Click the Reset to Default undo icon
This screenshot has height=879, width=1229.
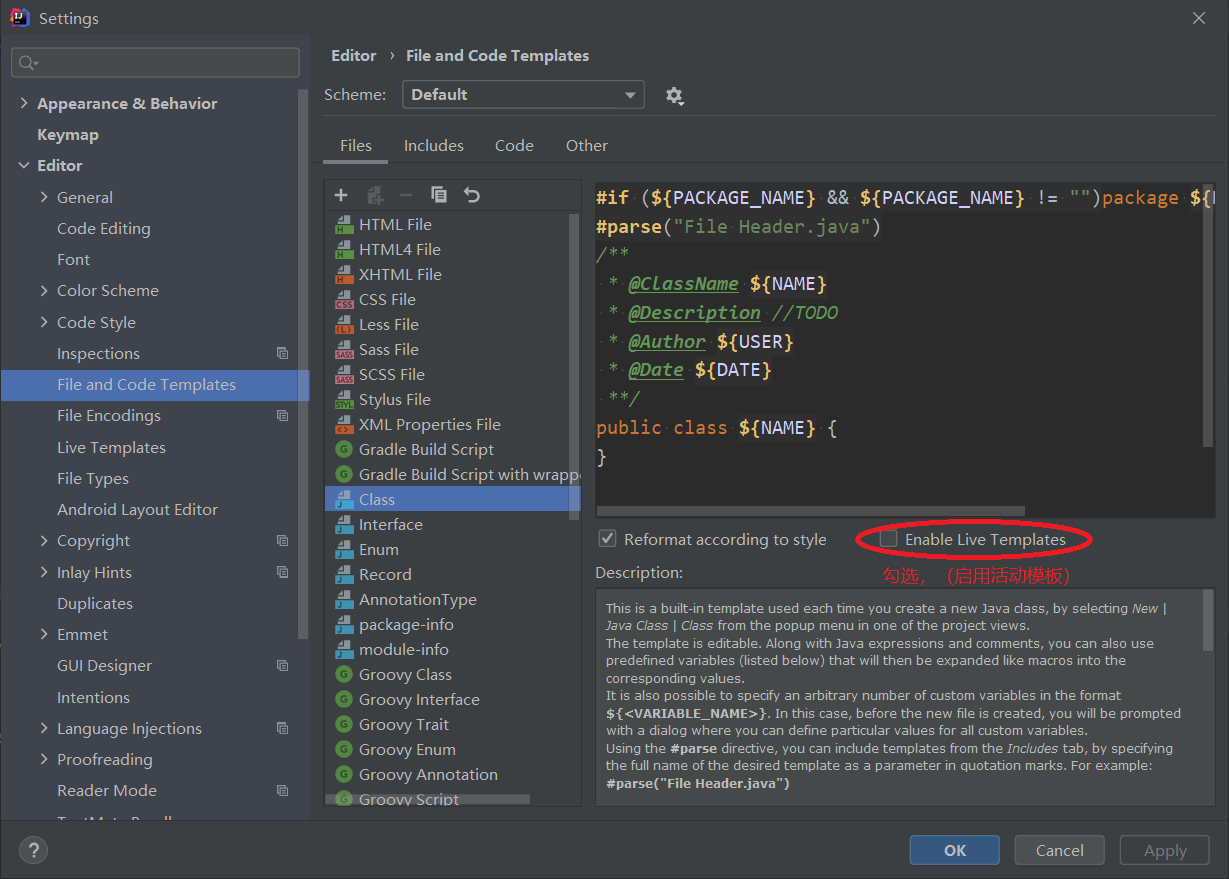(472, 195)
